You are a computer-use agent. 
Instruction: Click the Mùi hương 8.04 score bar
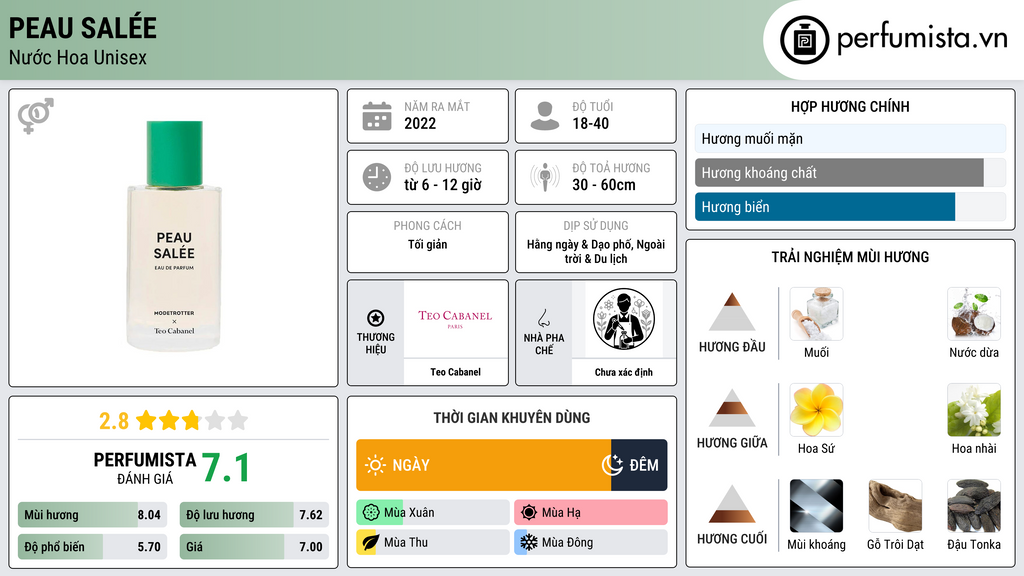93,515
